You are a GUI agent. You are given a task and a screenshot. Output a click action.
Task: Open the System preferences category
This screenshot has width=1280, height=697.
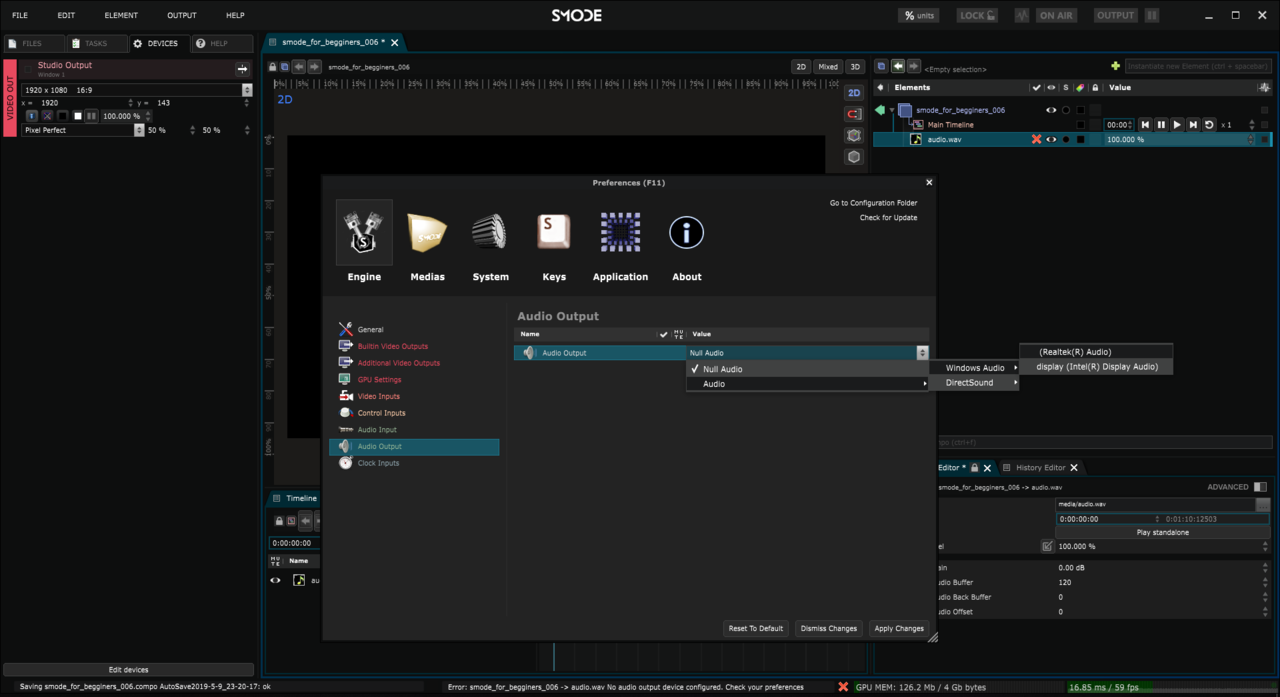[490, 242]
